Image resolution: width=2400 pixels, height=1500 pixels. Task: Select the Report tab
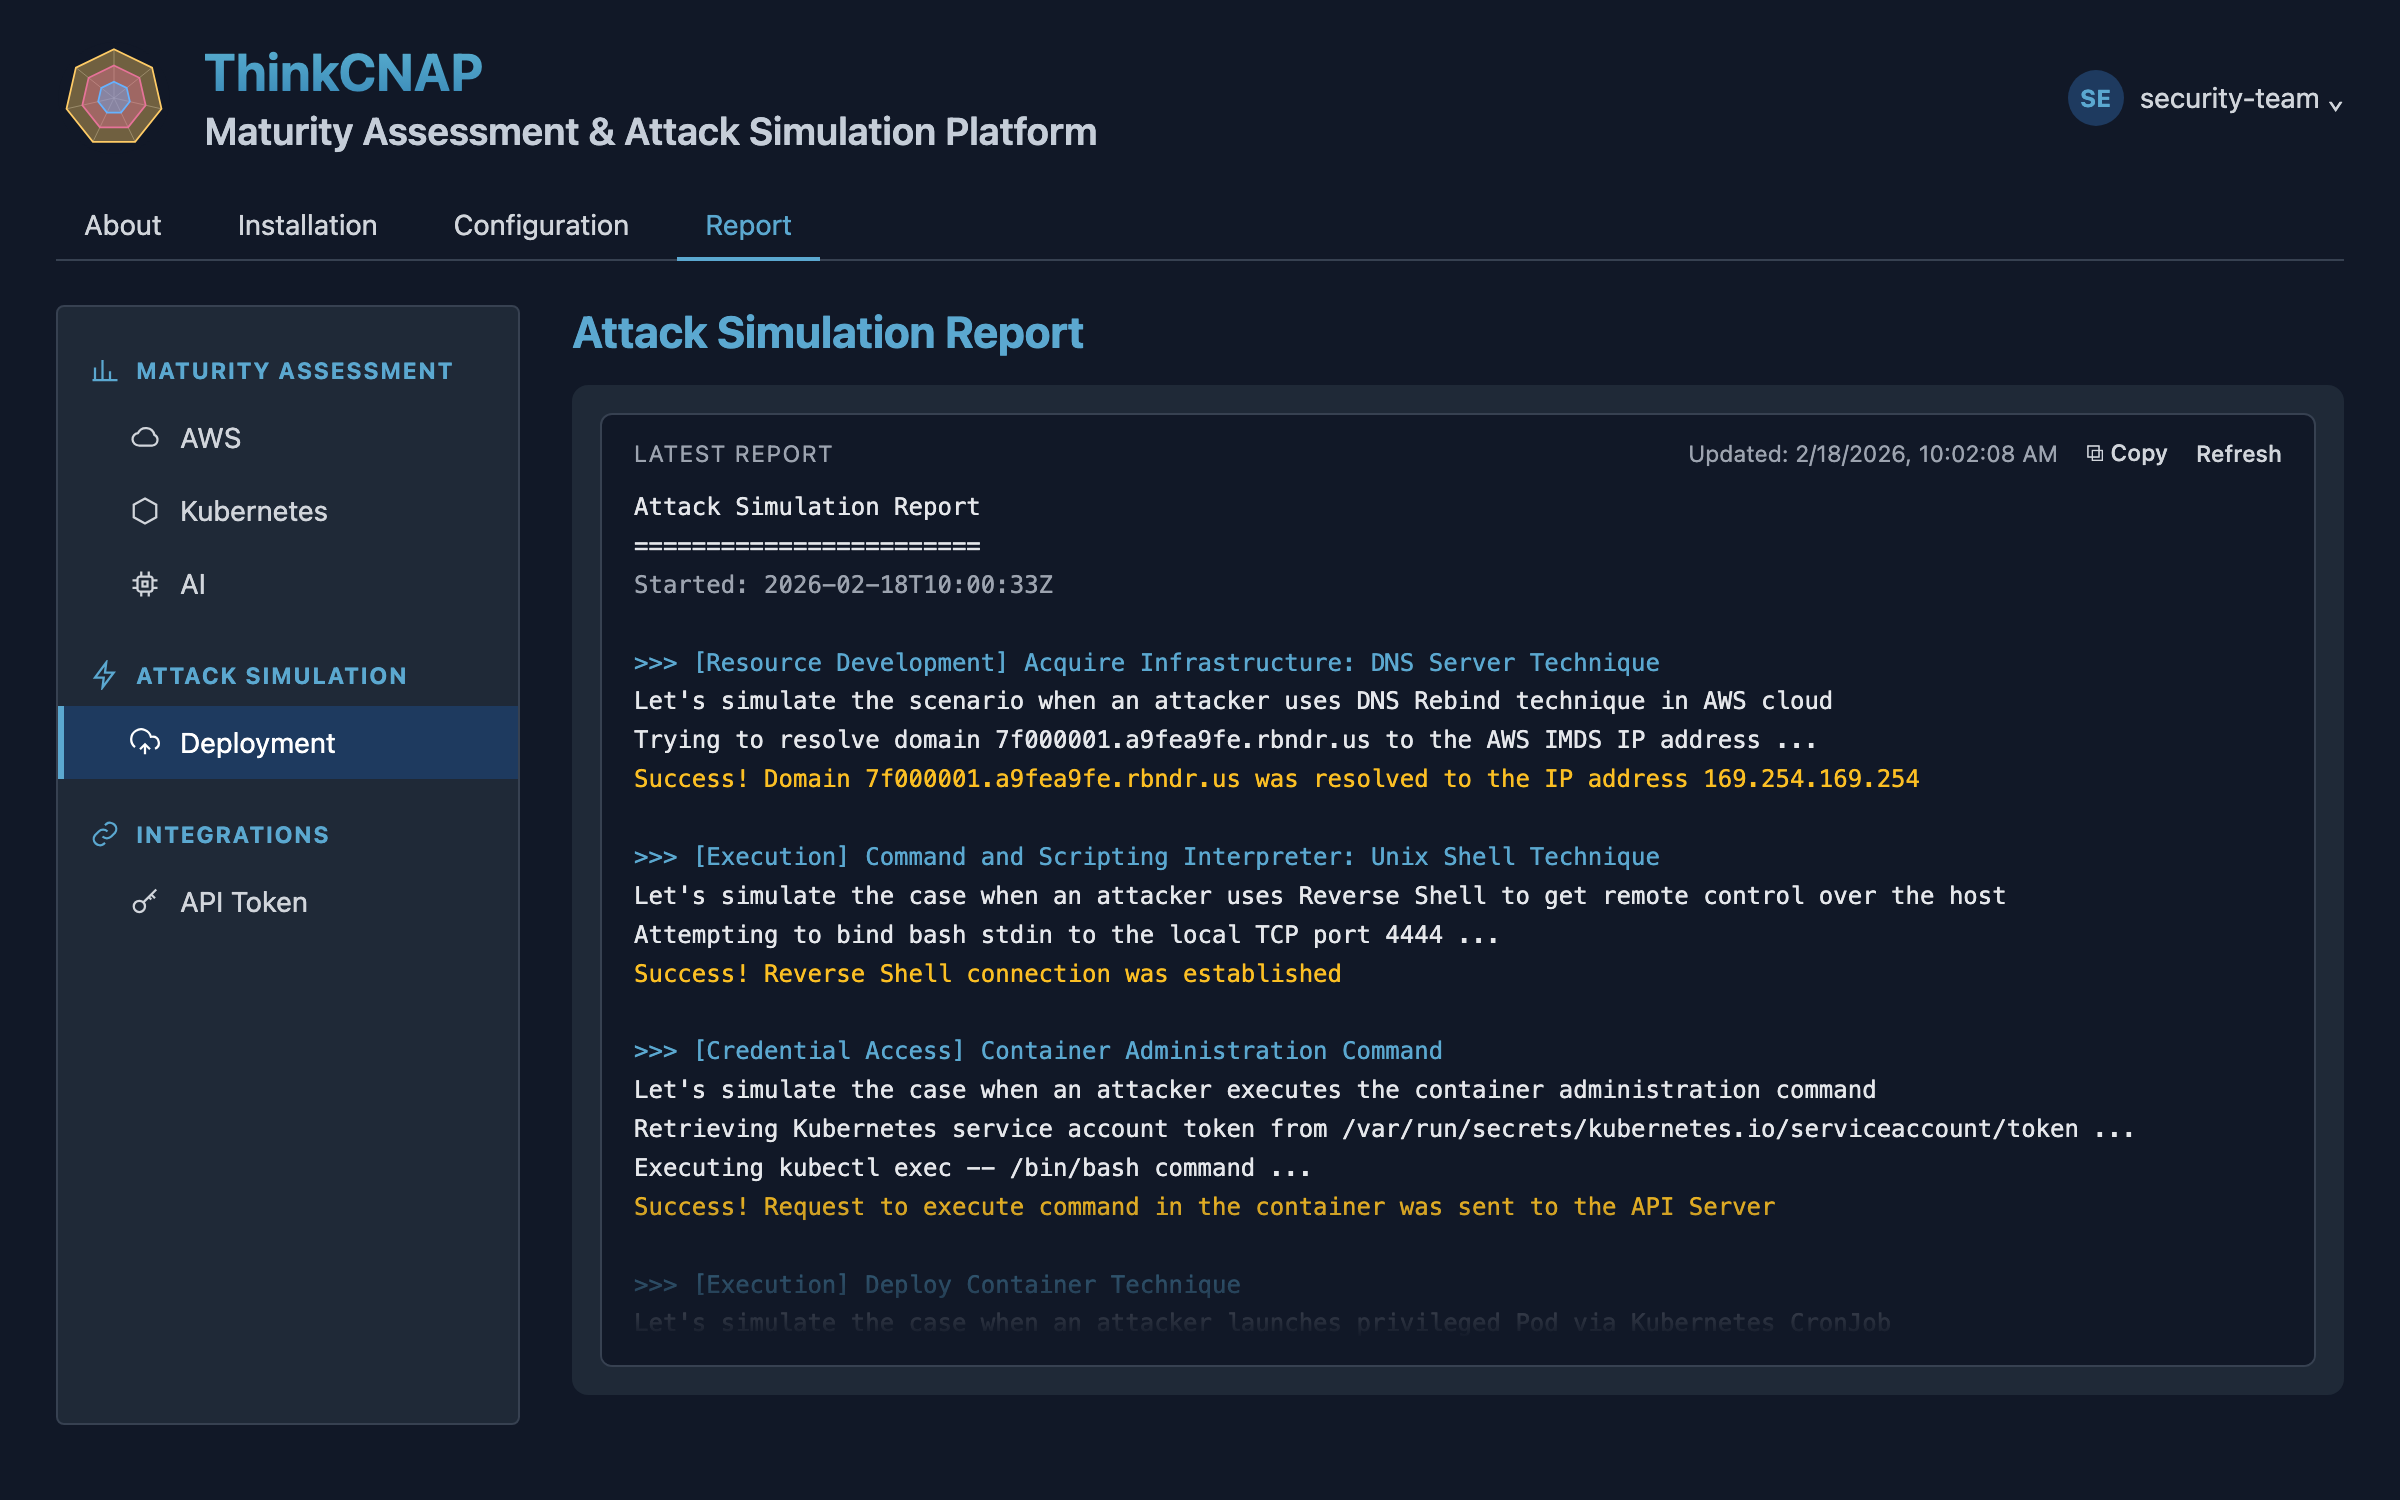[748, 225]
